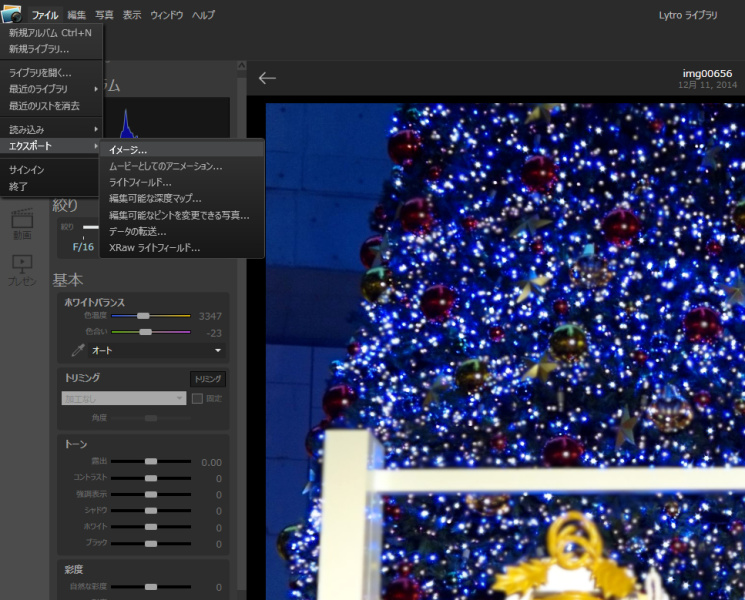Open the 加工なし trimming preset dropdown

(124, 398)
